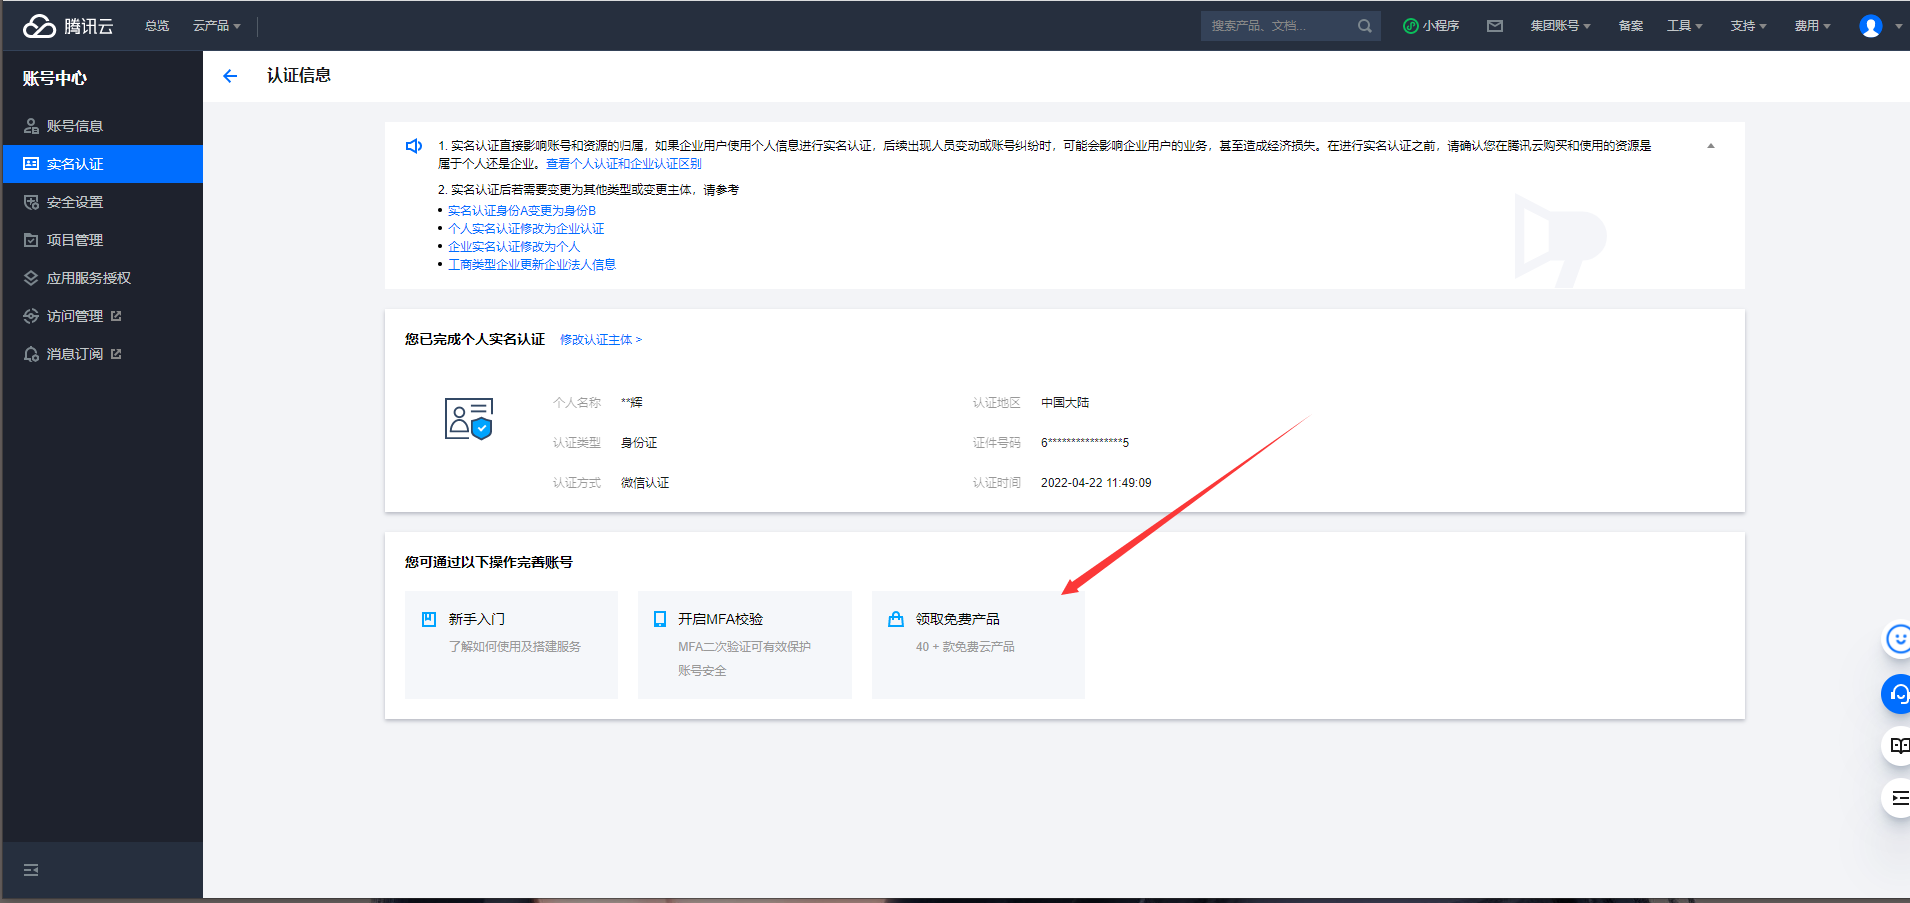The image size is (1910, 903).
Task: Open 企业实名认证修改为个人 link
Action: click(514, 247)
